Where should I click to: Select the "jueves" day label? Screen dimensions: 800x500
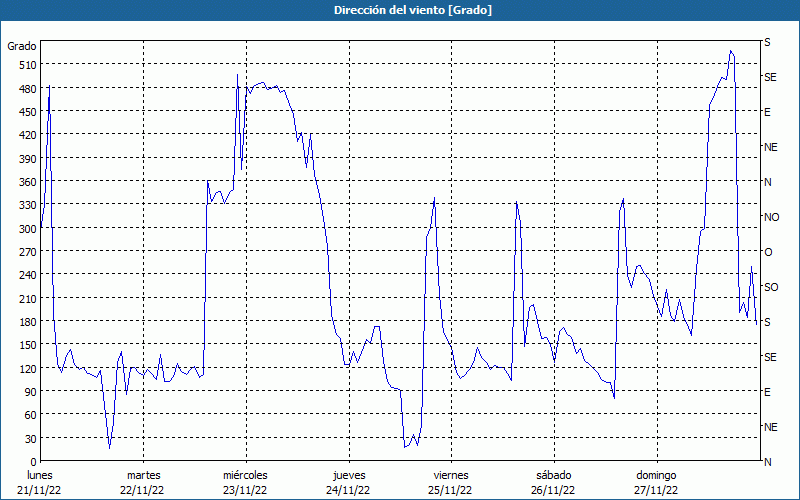click(x=349, y=476)
